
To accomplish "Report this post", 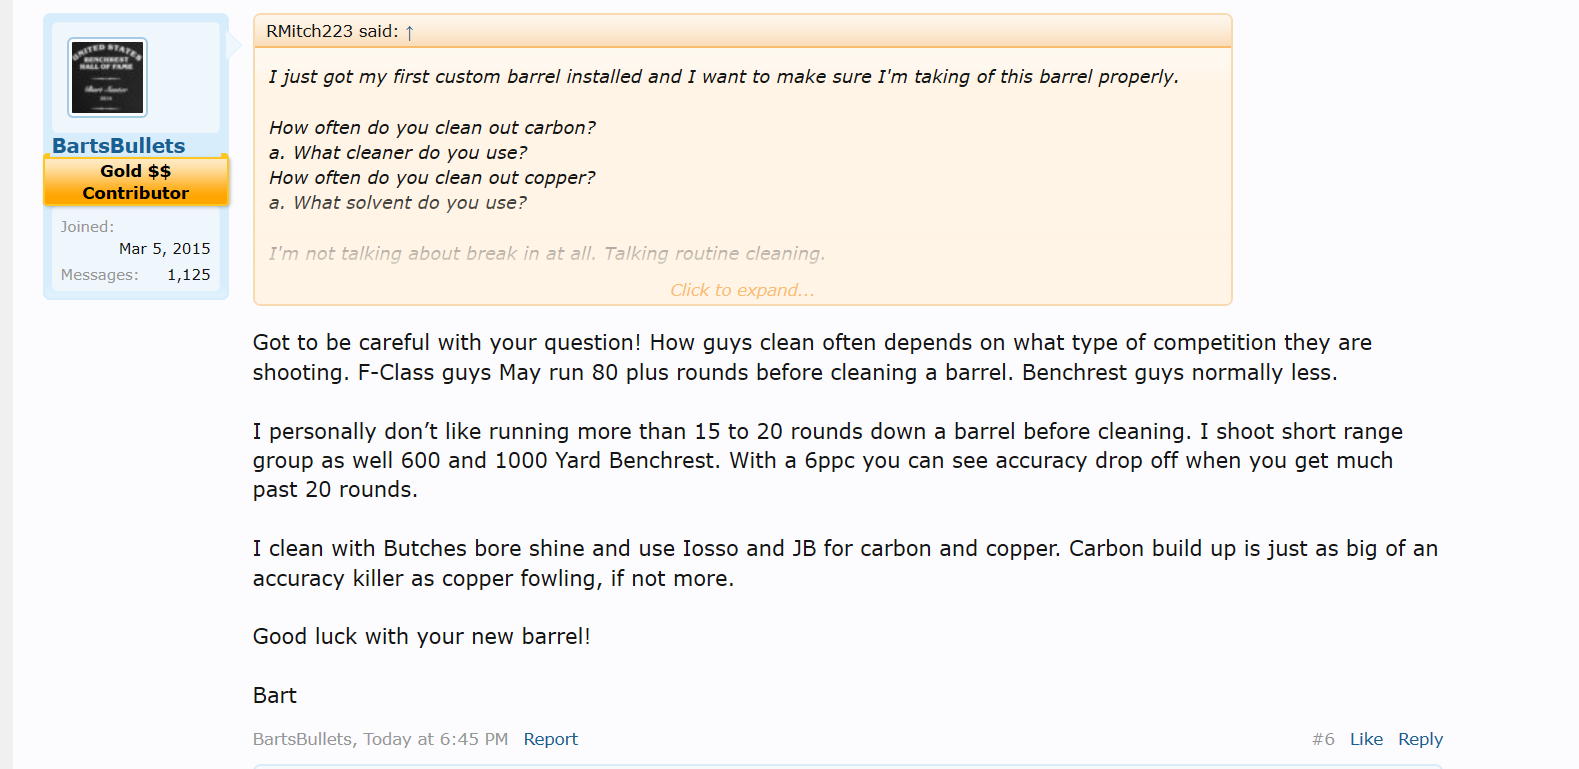I will pos(550,739).
